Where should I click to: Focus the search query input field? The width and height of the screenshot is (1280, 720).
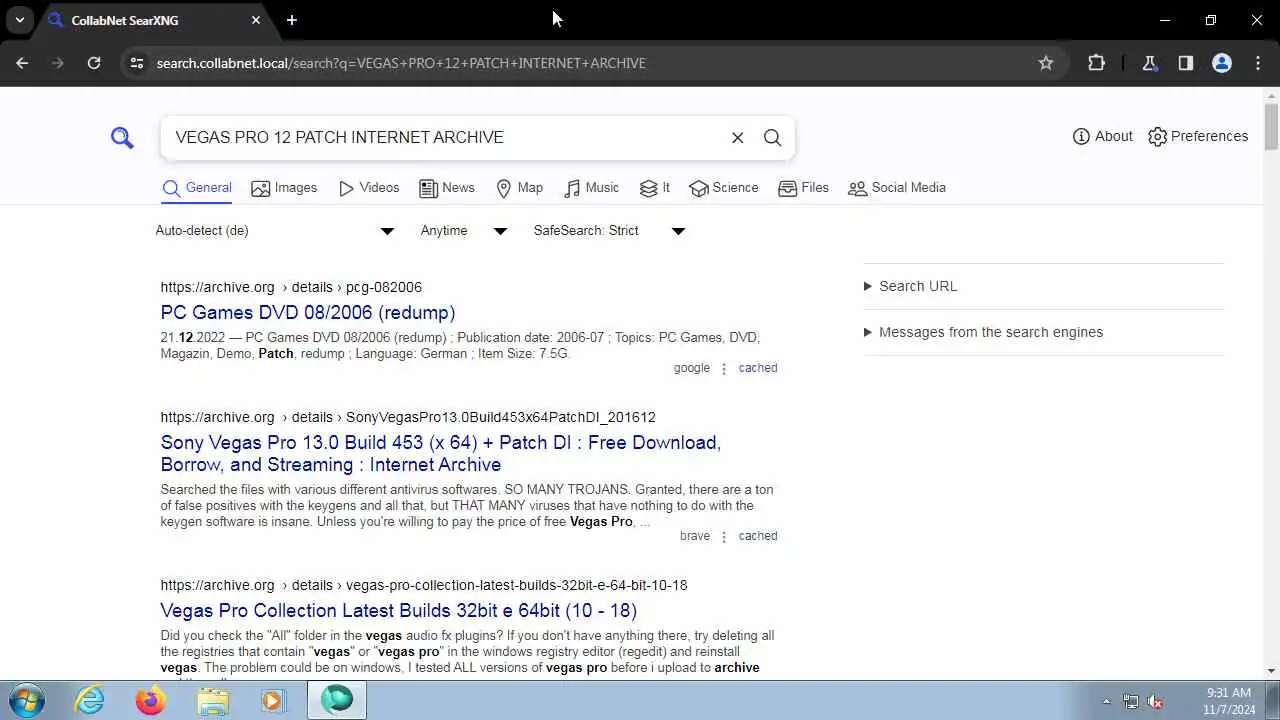[x=445, y=138]
